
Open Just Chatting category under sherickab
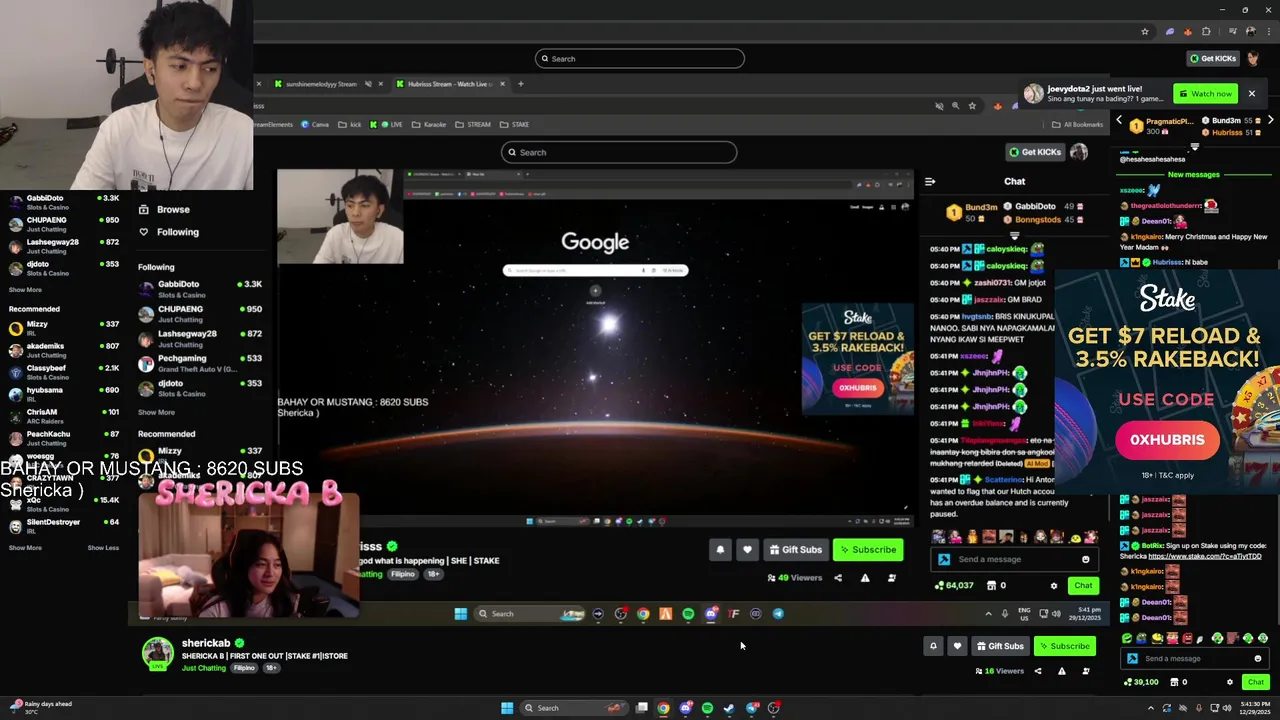[204, 668]
